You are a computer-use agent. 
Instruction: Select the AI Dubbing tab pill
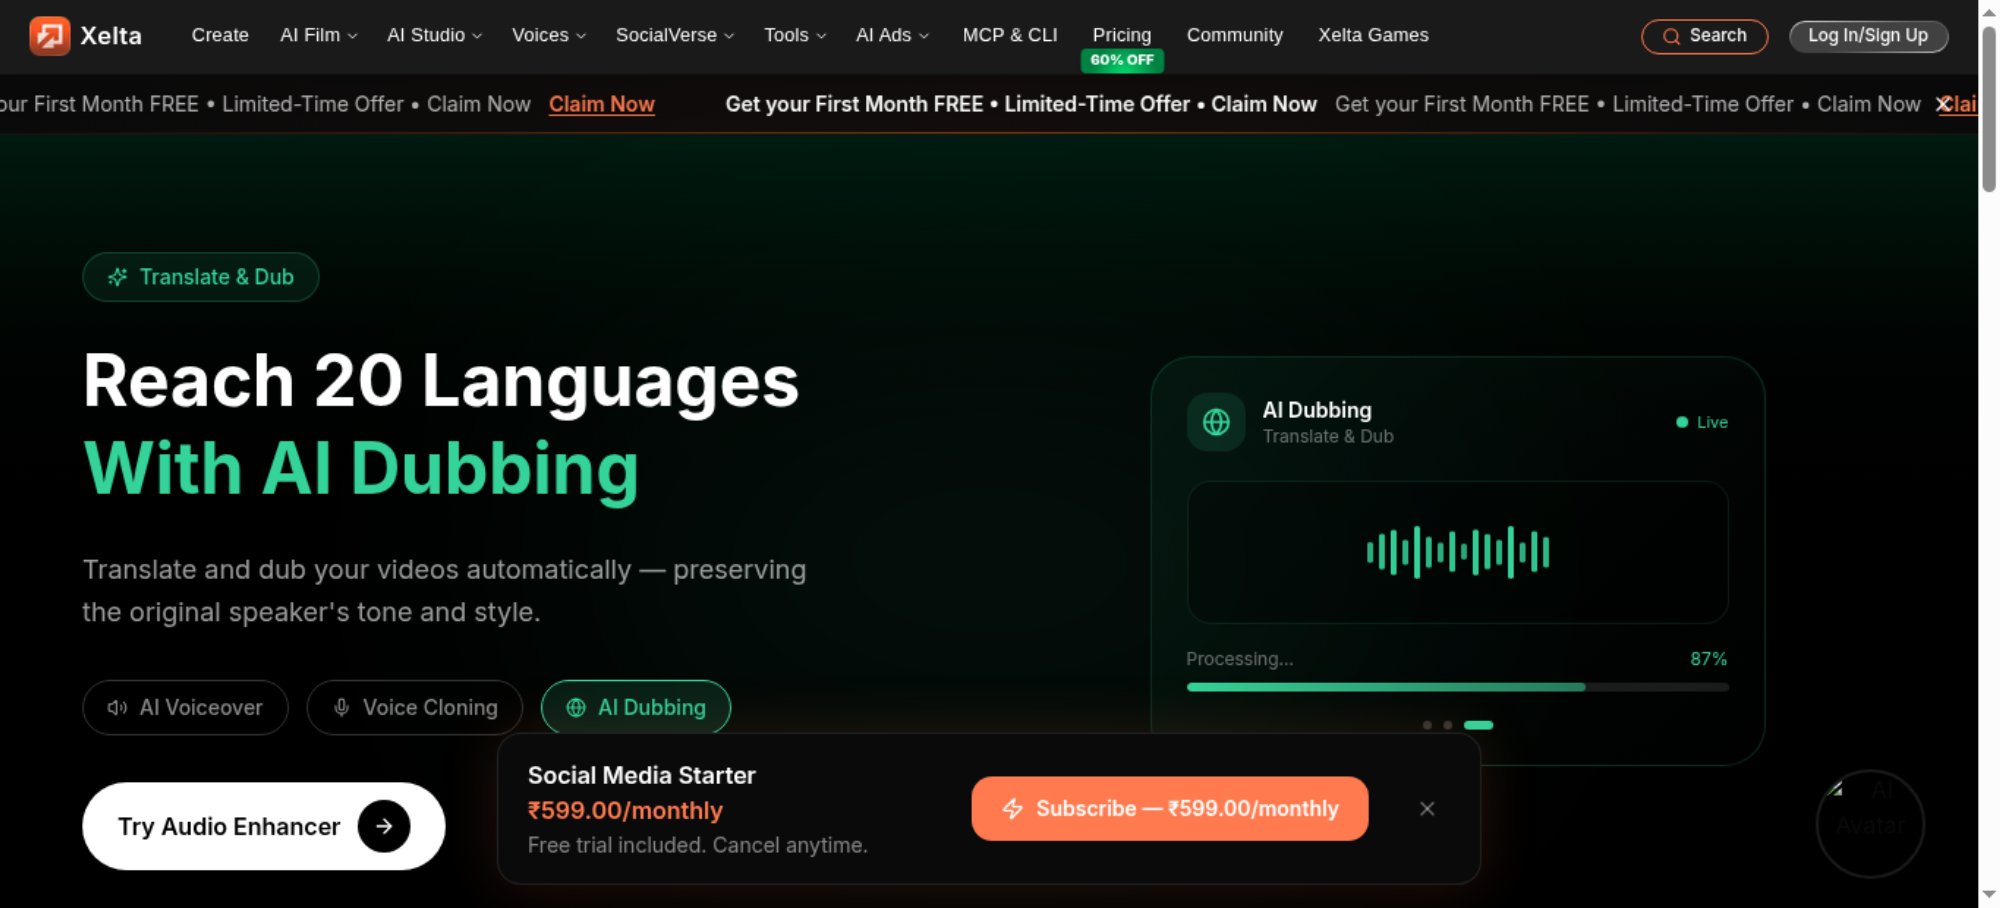pos(636,708)
